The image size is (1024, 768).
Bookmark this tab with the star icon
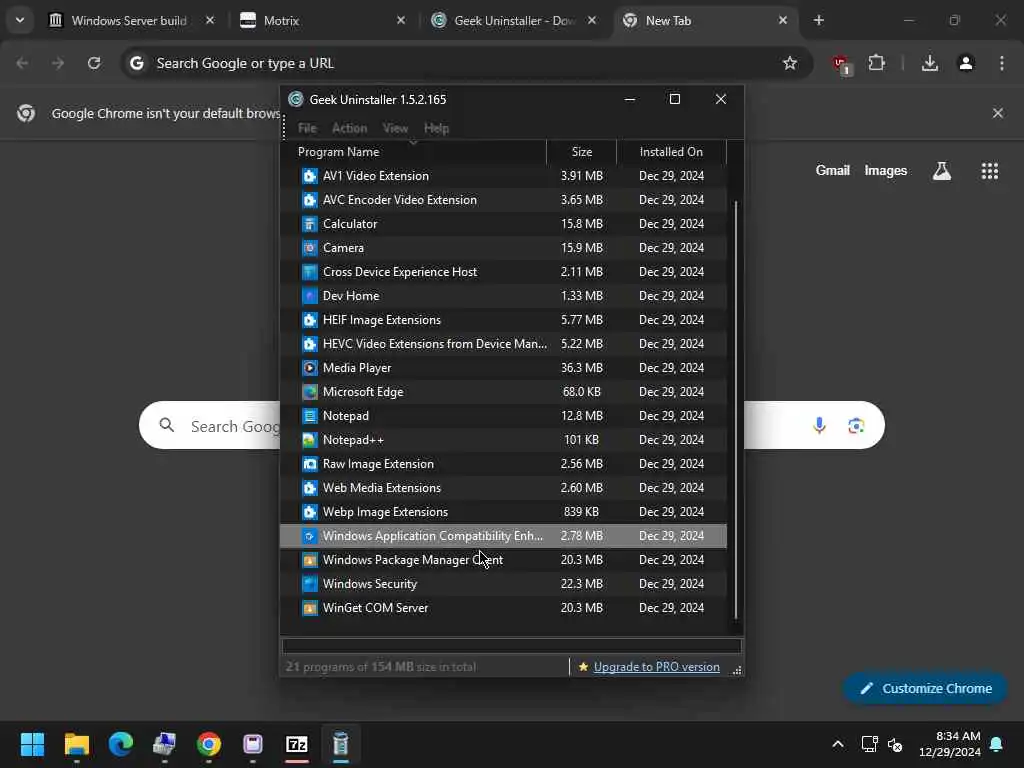(x=790, y=63)
